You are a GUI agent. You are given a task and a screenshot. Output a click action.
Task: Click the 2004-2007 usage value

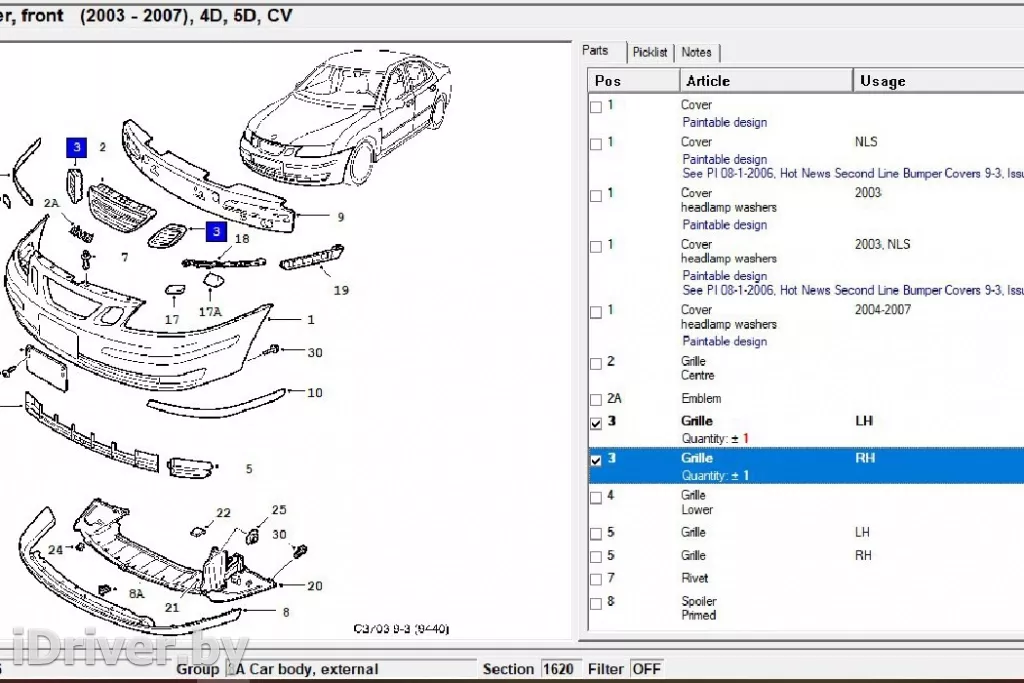[x=883, y=310]
